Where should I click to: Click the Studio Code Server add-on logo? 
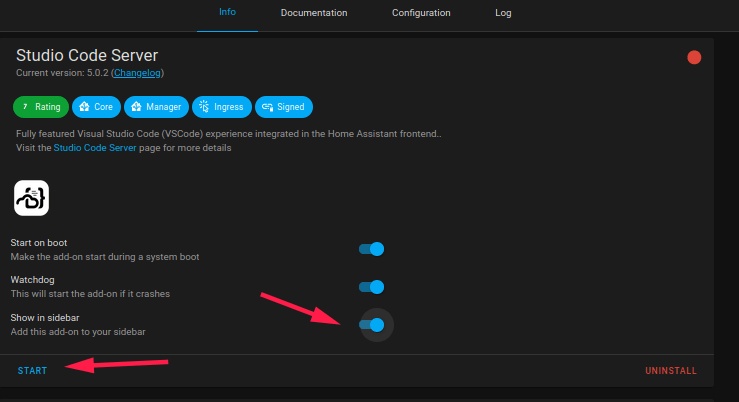32,198
